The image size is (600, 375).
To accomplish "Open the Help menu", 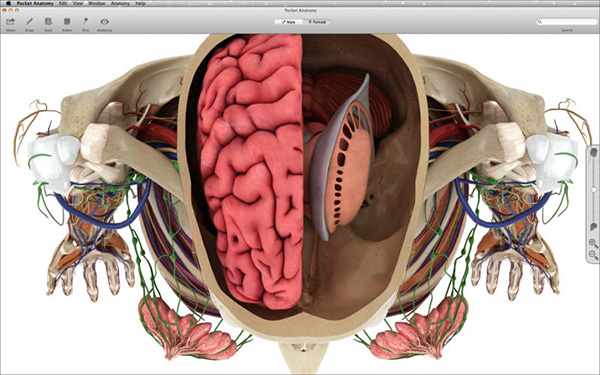I will (x=140, y=3).
